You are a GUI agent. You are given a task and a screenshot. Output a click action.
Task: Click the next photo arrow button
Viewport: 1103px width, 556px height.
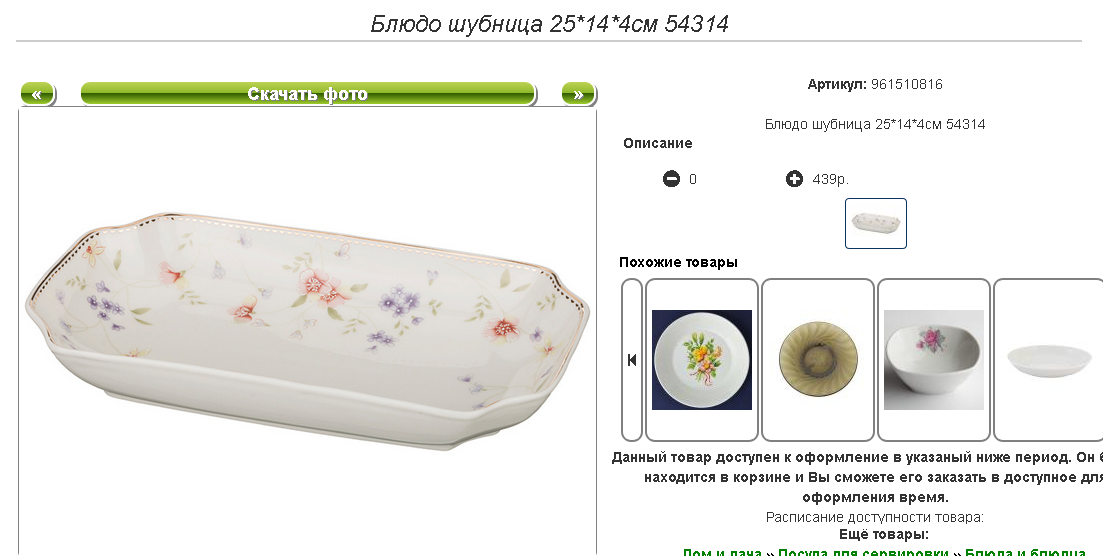point(578,94)
